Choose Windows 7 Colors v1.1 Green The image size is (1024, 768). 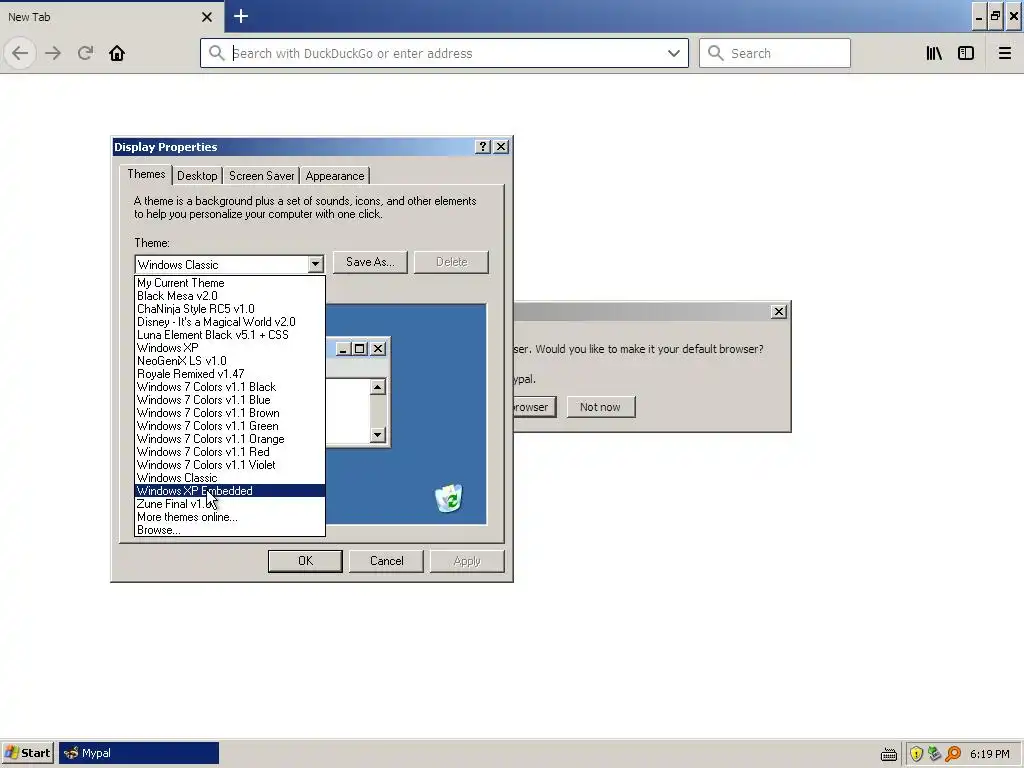pos(229,426)
